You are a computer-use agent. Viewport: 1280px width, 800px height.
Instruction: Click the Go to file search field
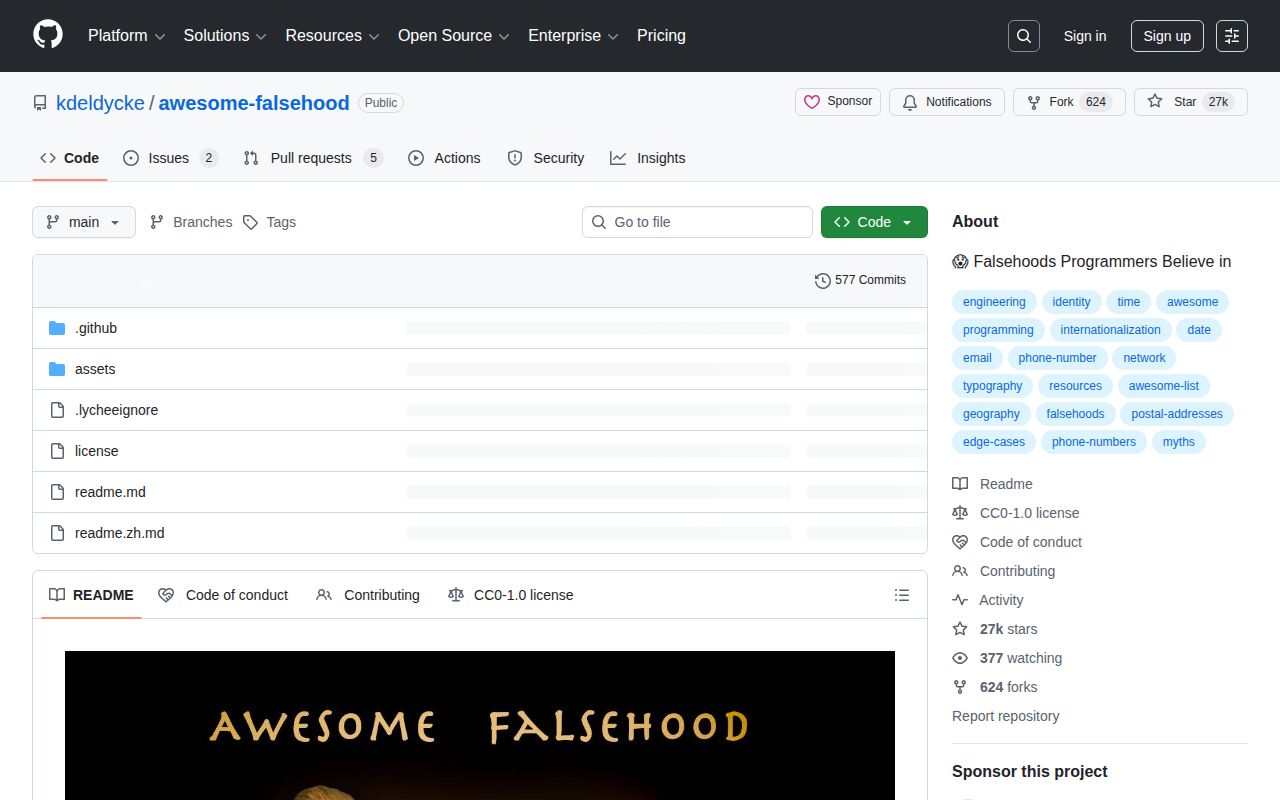coord(697,222)
